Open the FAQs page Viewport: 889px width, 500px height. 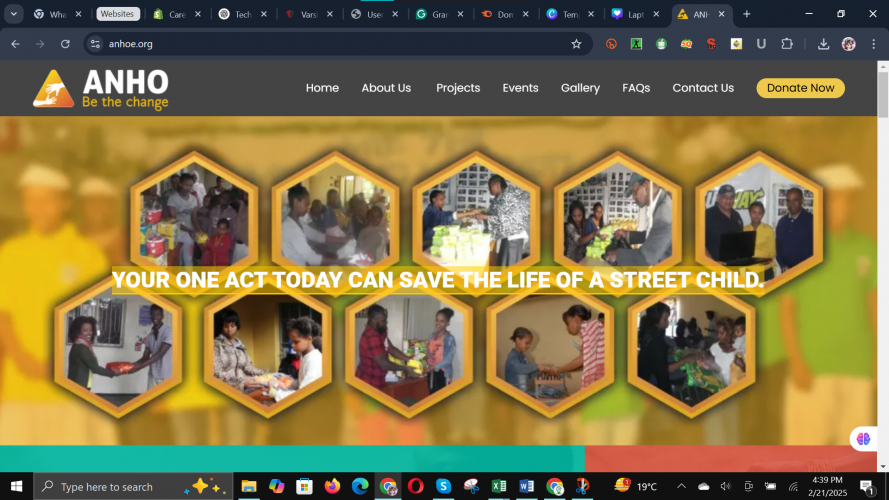tap(636, 88)
